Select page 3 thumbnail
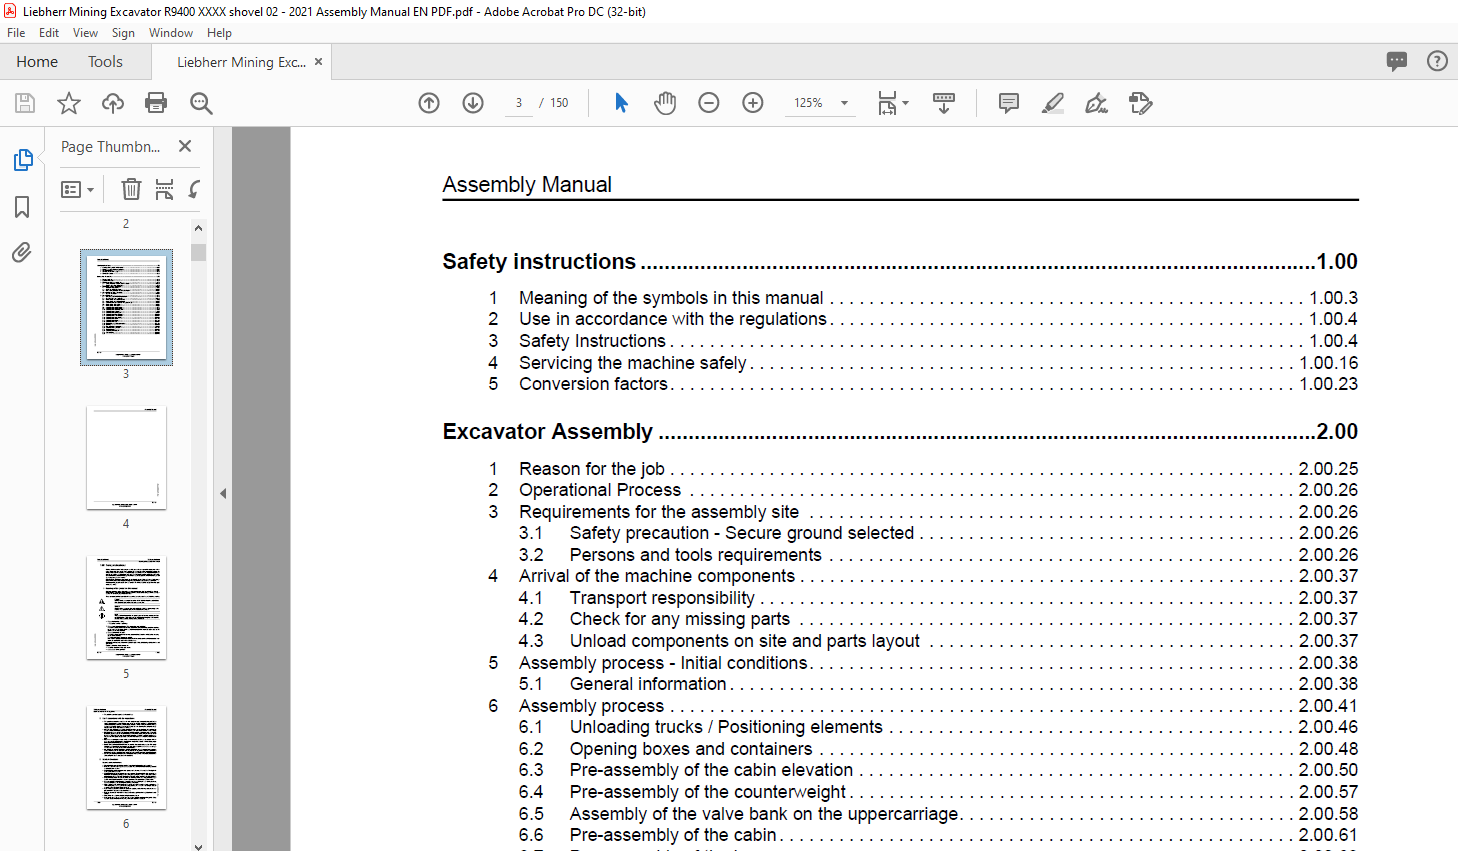This screenshot has width=1458, height=851. (126, 307)
